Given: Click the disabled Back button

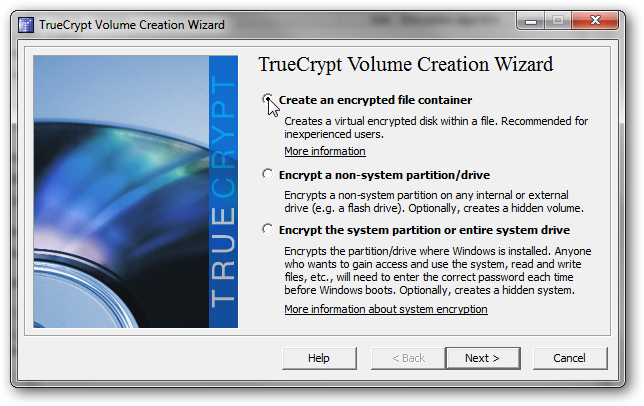Looking at the screenshot, I should click(408, 358).
